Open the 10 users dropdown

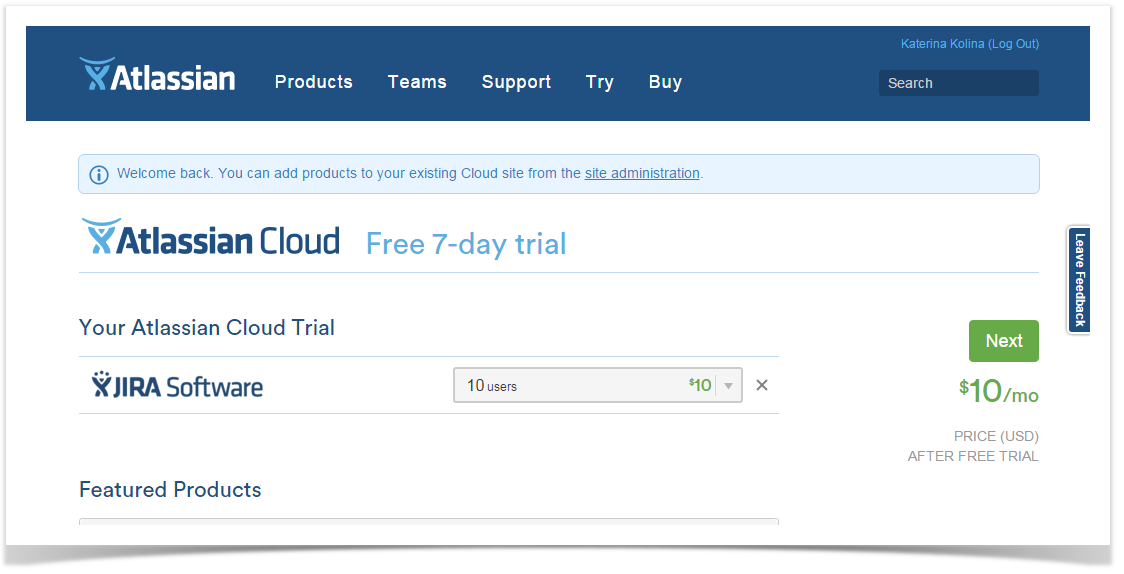pyautogui.click(x=598, y=386)
